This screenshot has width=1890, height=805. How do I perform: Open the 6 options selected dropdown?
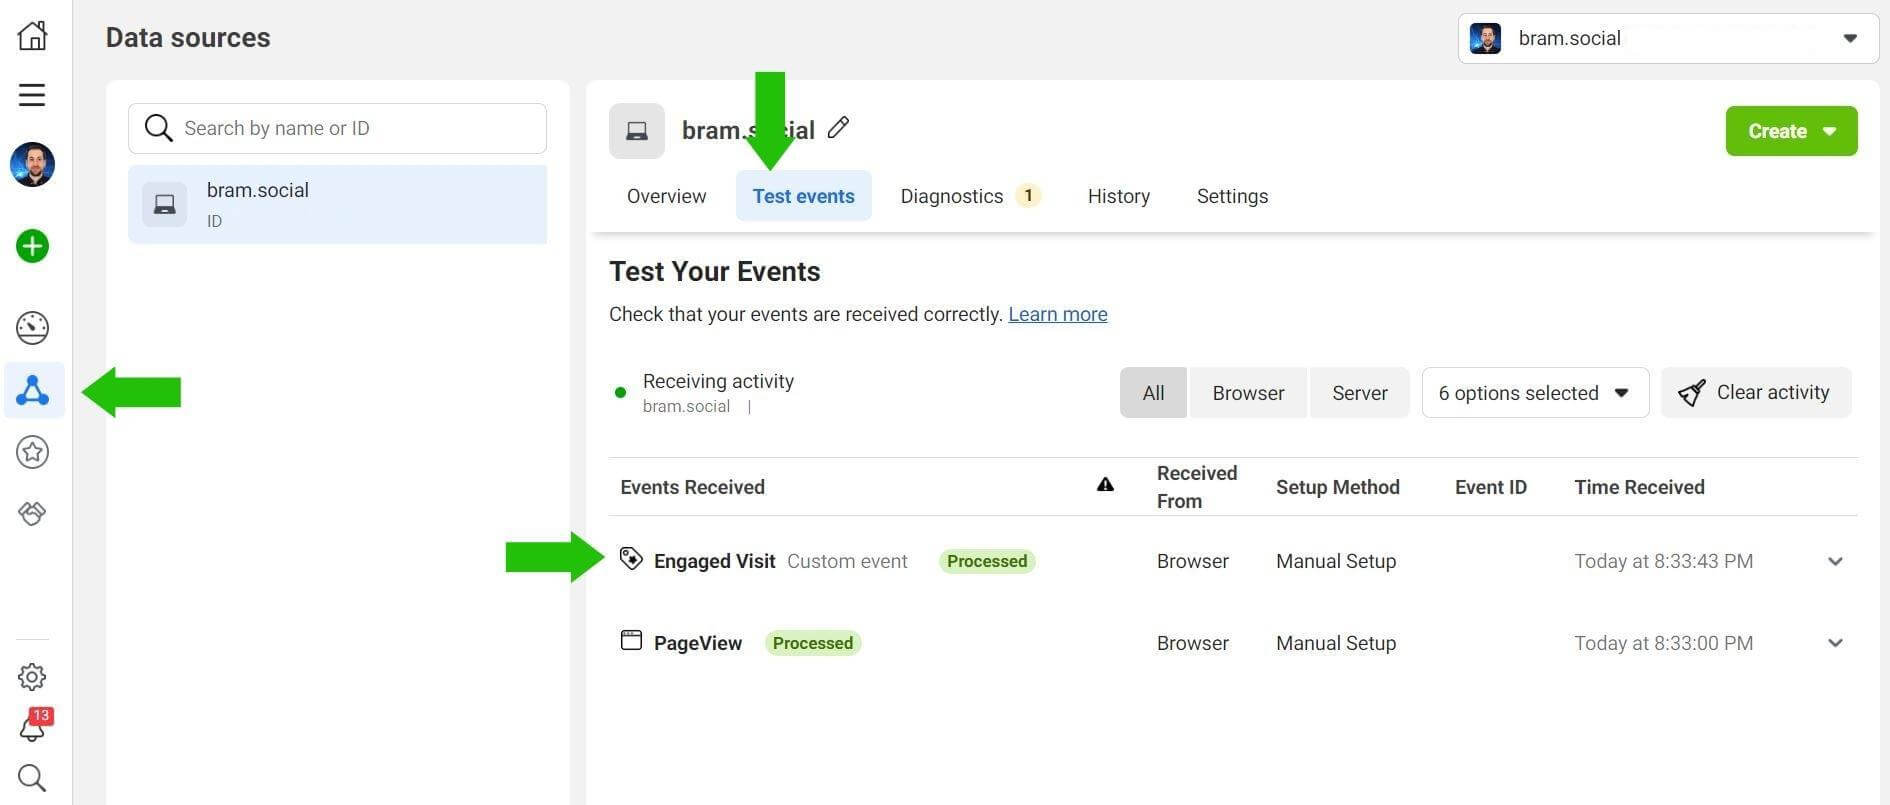[1534, 393]
